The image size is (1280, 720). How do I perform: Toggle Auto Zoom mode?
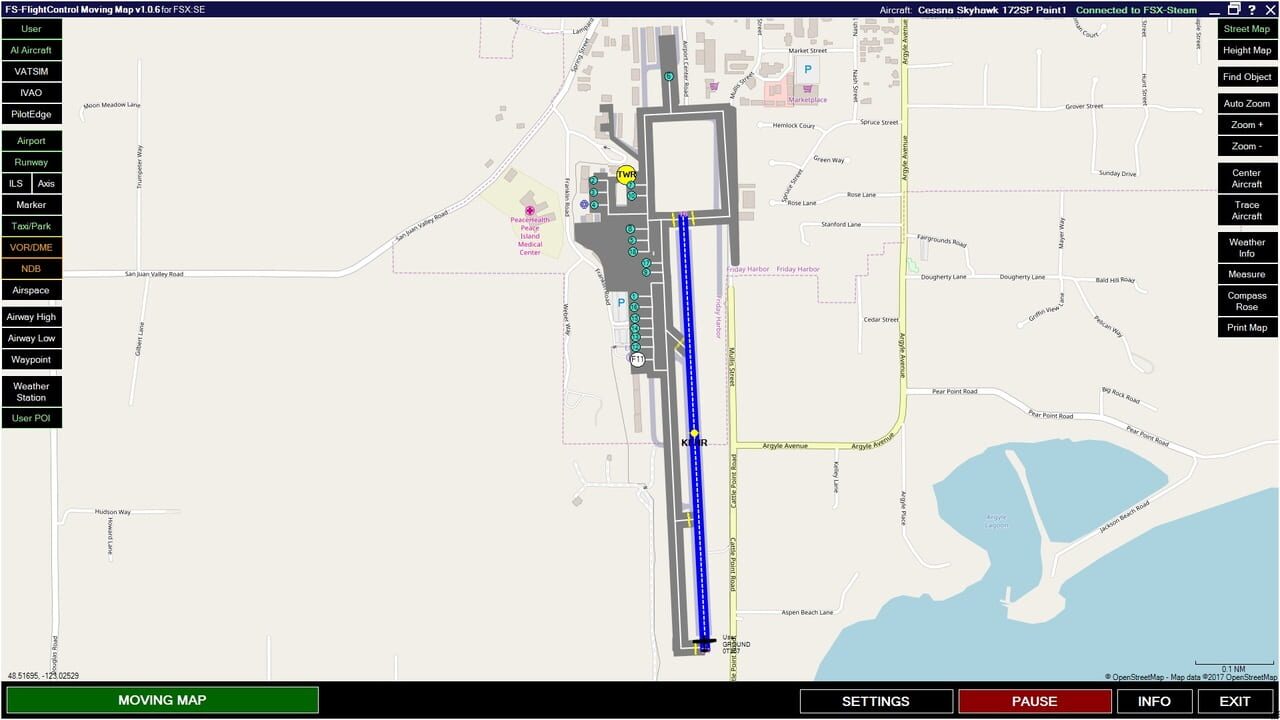click(x=1246, y=103)
